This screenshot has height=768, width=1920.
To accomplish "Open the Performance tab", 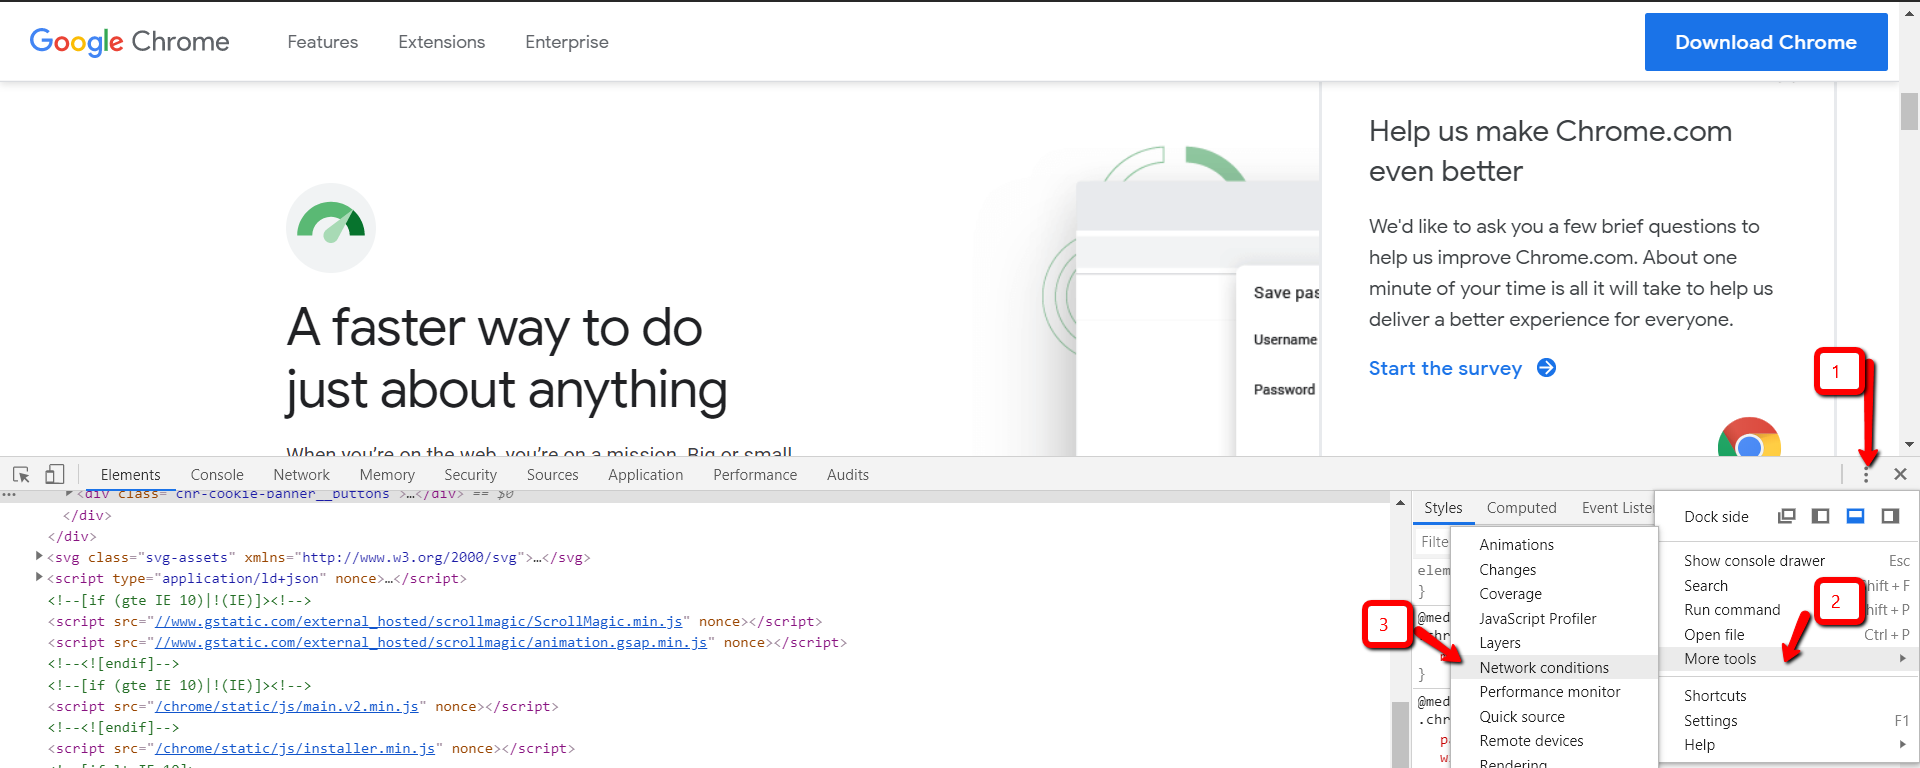I will click(755, 475).
